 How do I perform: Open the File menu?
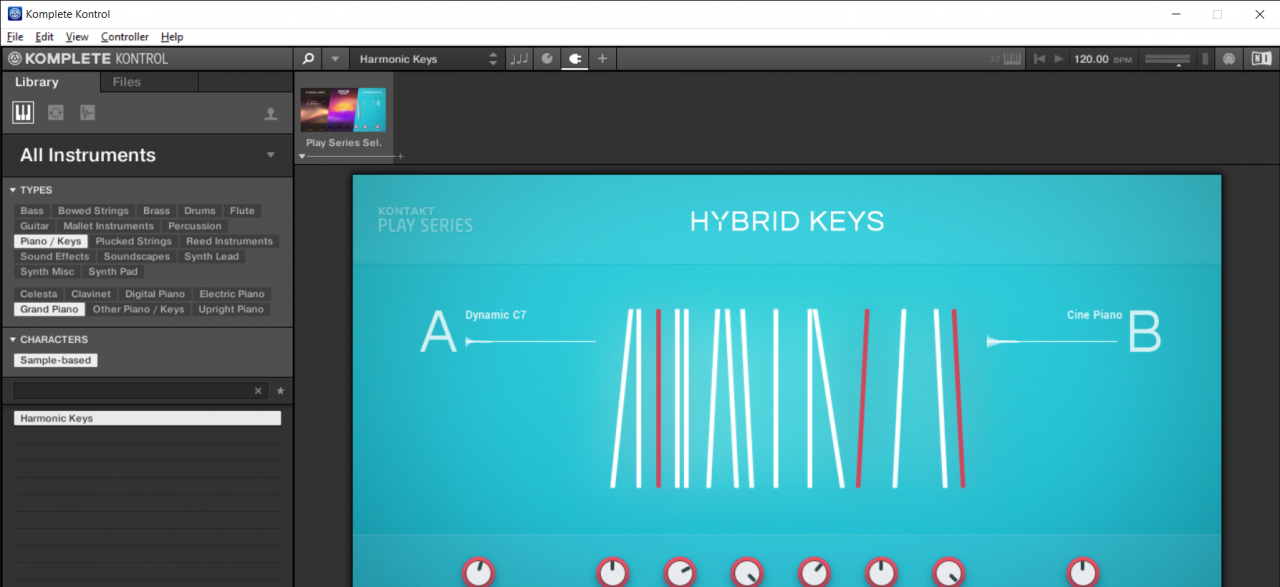coord(15,37)
